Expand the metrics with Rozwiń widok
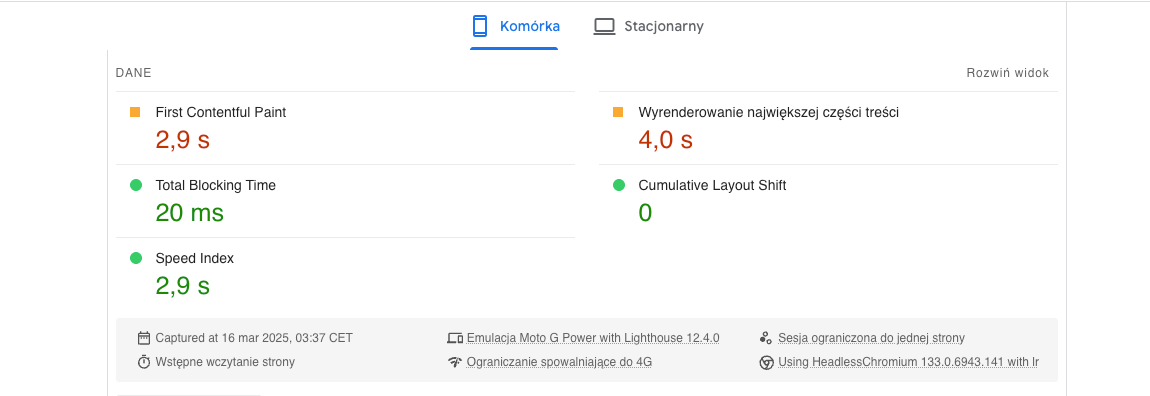1150x396 pixels. point(1008,73)
